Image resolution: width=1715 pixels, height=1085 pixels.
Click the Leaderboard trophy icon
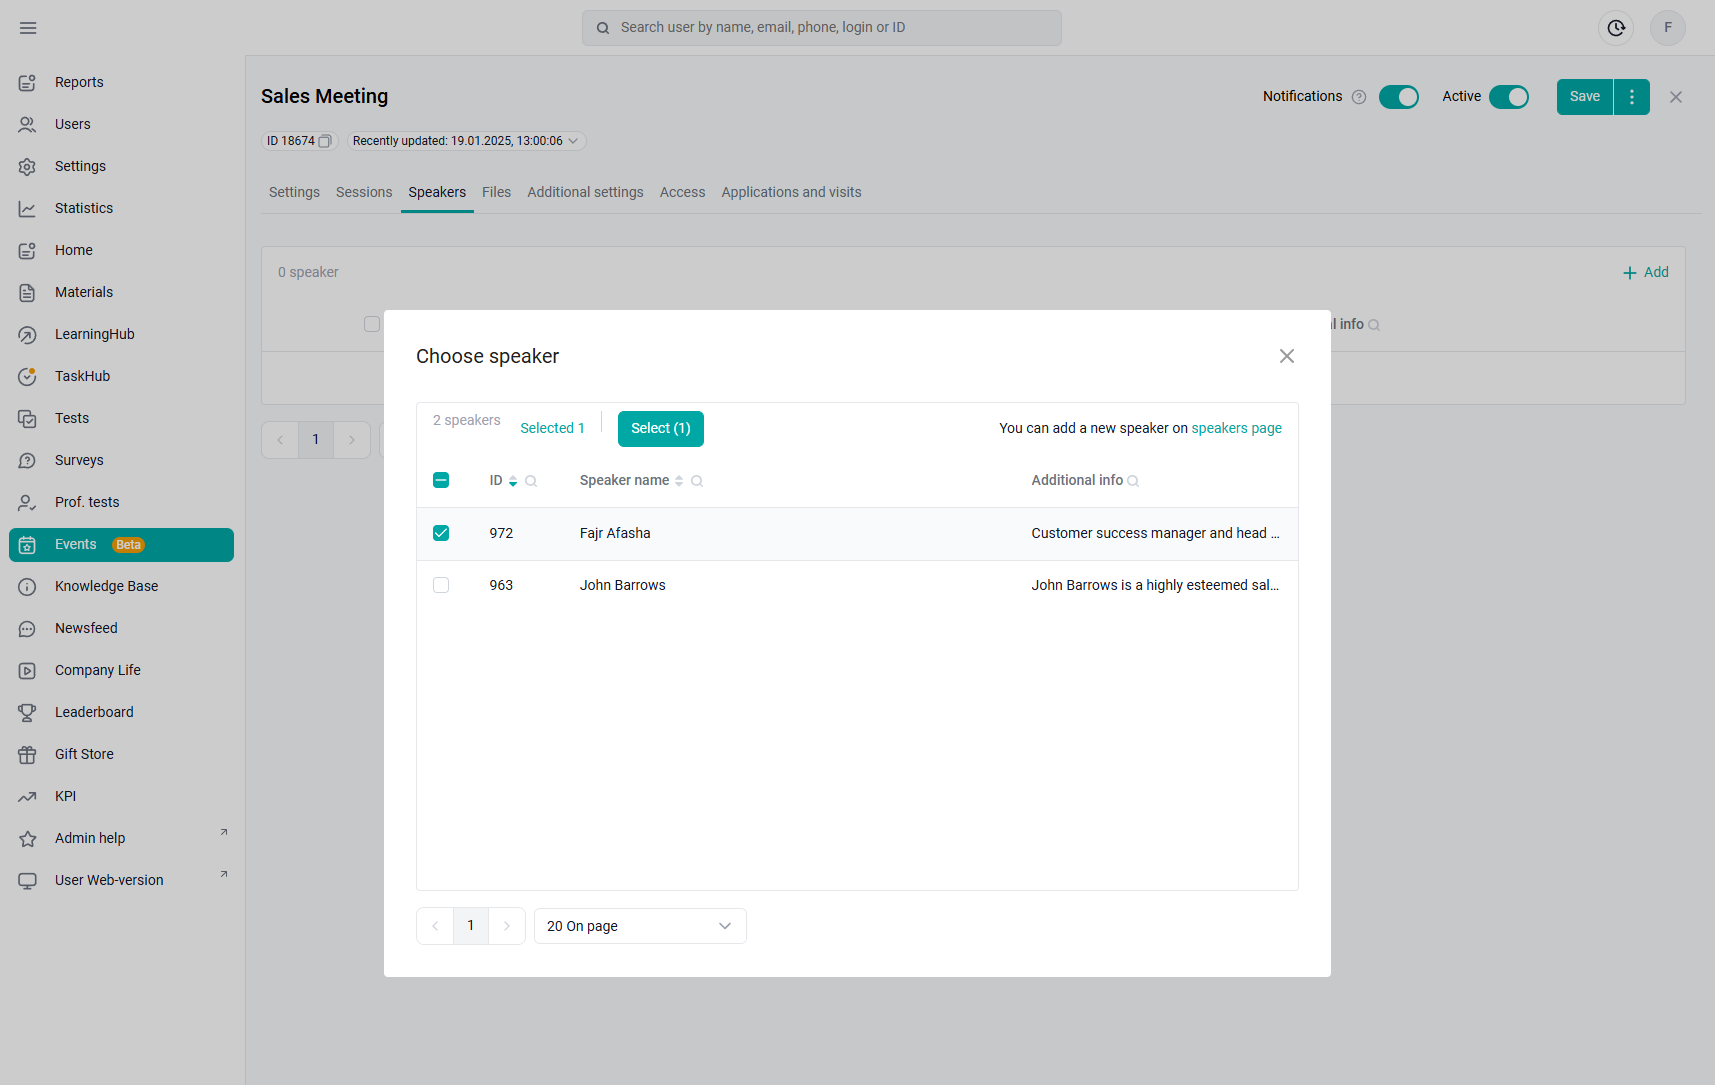28,713
